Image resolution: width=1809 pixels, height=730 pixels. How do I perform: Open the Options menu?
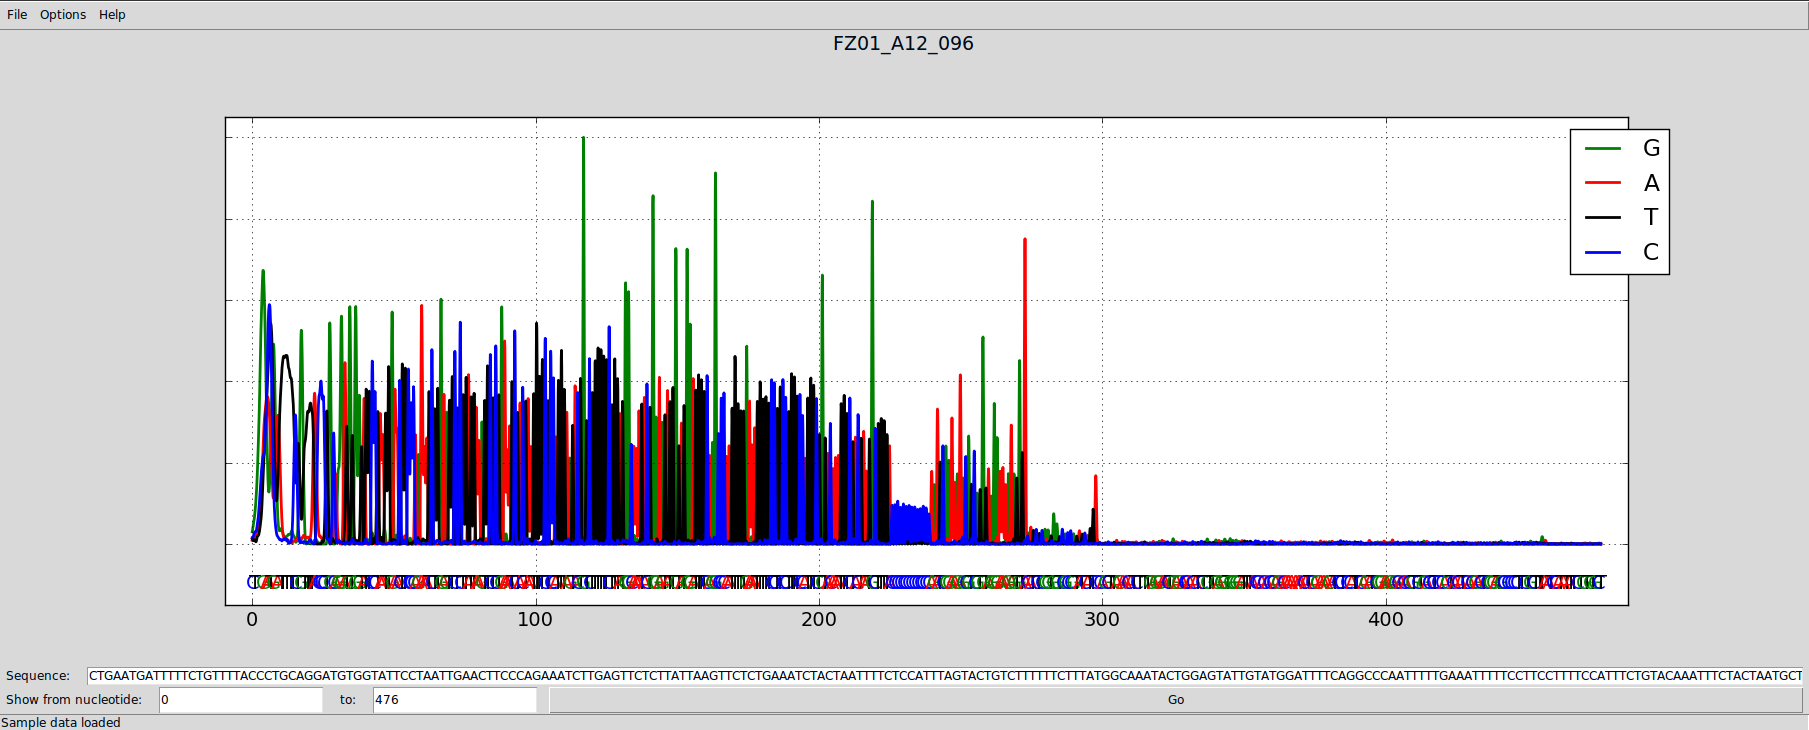point(63,15)
